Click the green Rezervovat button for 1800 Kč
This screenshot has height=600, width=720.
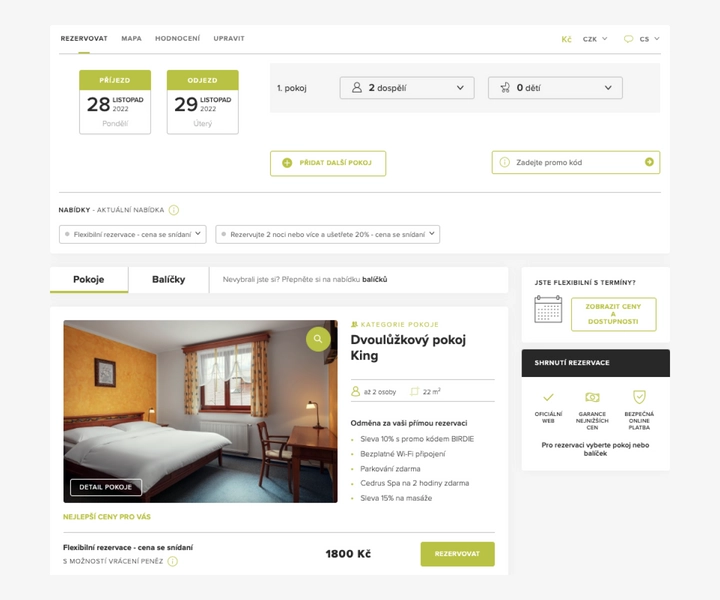pyautogui.click(x=457, y=554)
